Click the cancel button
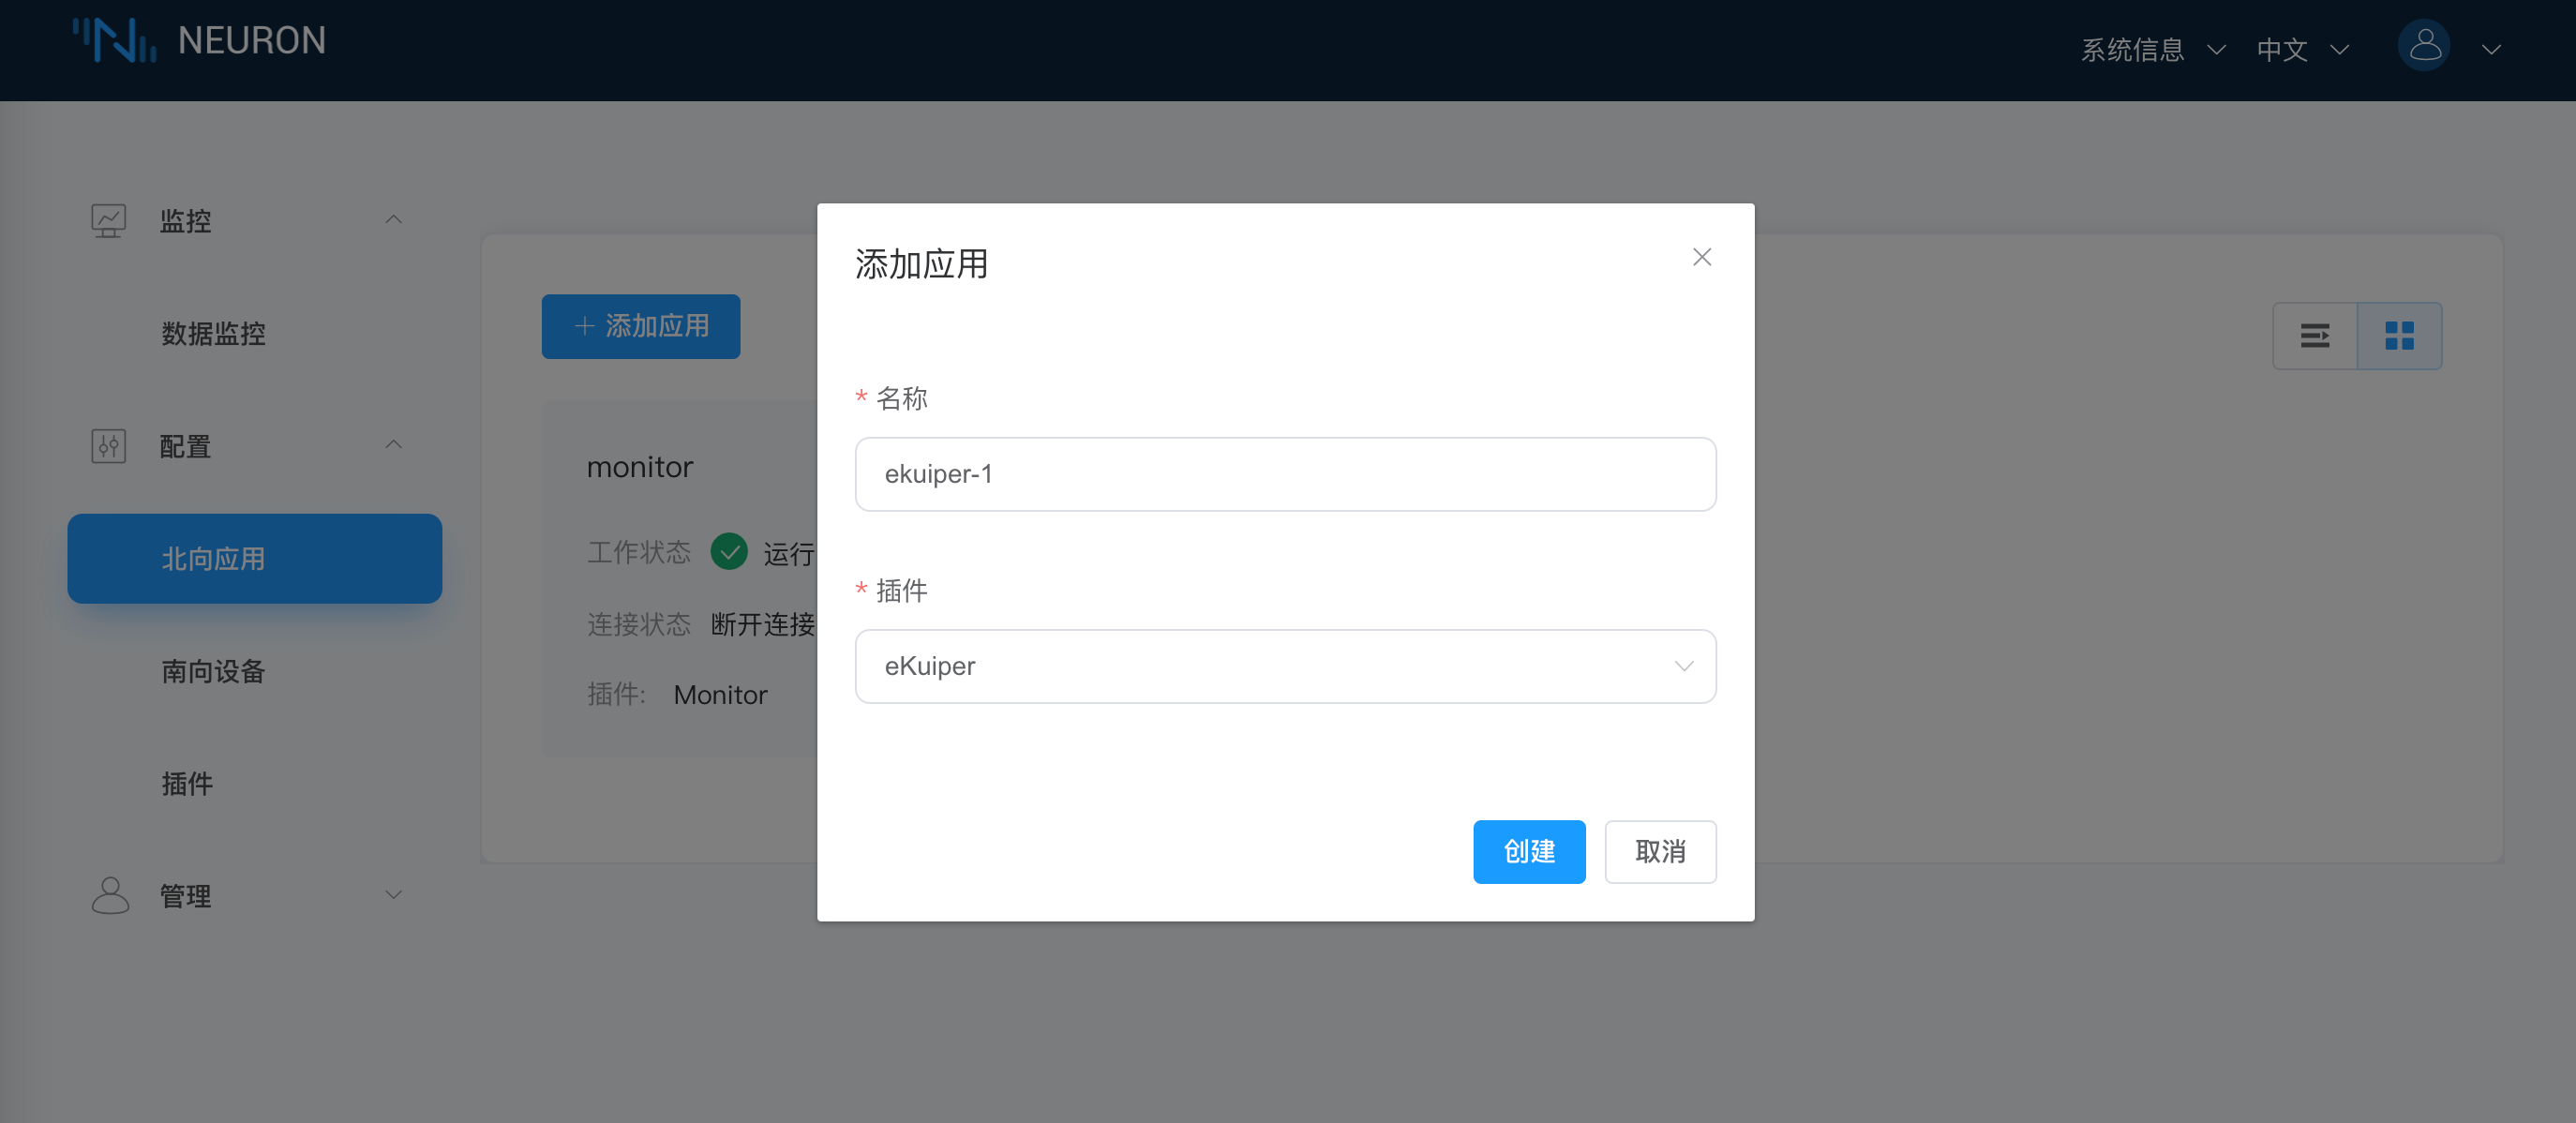Viewport: 2576px width, 1123px height. (1659, 851)
